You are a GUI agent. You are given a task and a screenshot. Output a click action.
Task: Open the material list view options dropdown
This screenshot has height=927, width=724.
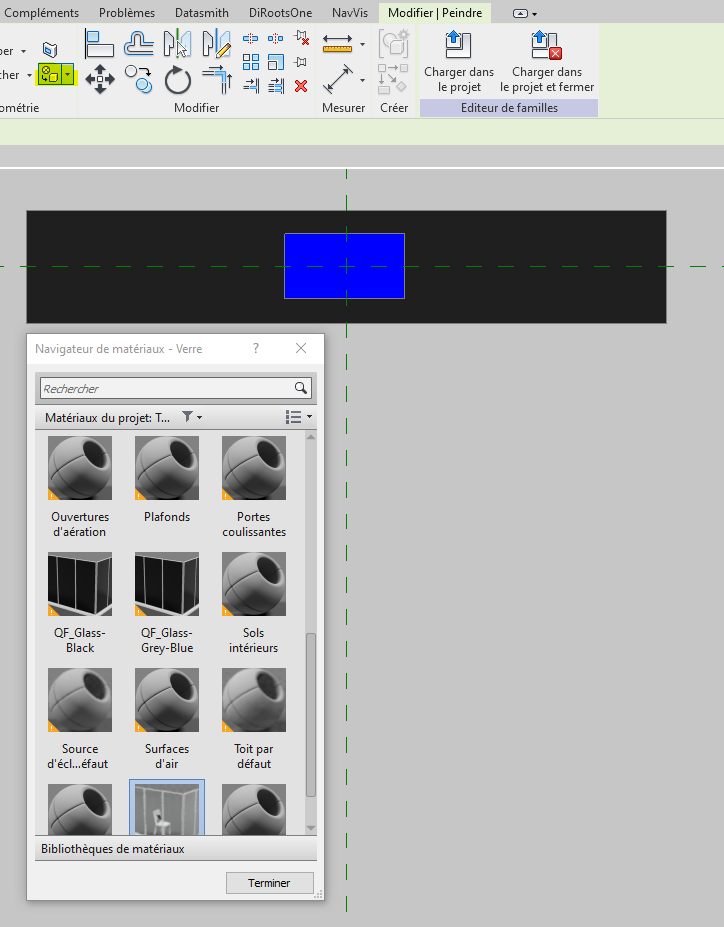click(299, 417)
